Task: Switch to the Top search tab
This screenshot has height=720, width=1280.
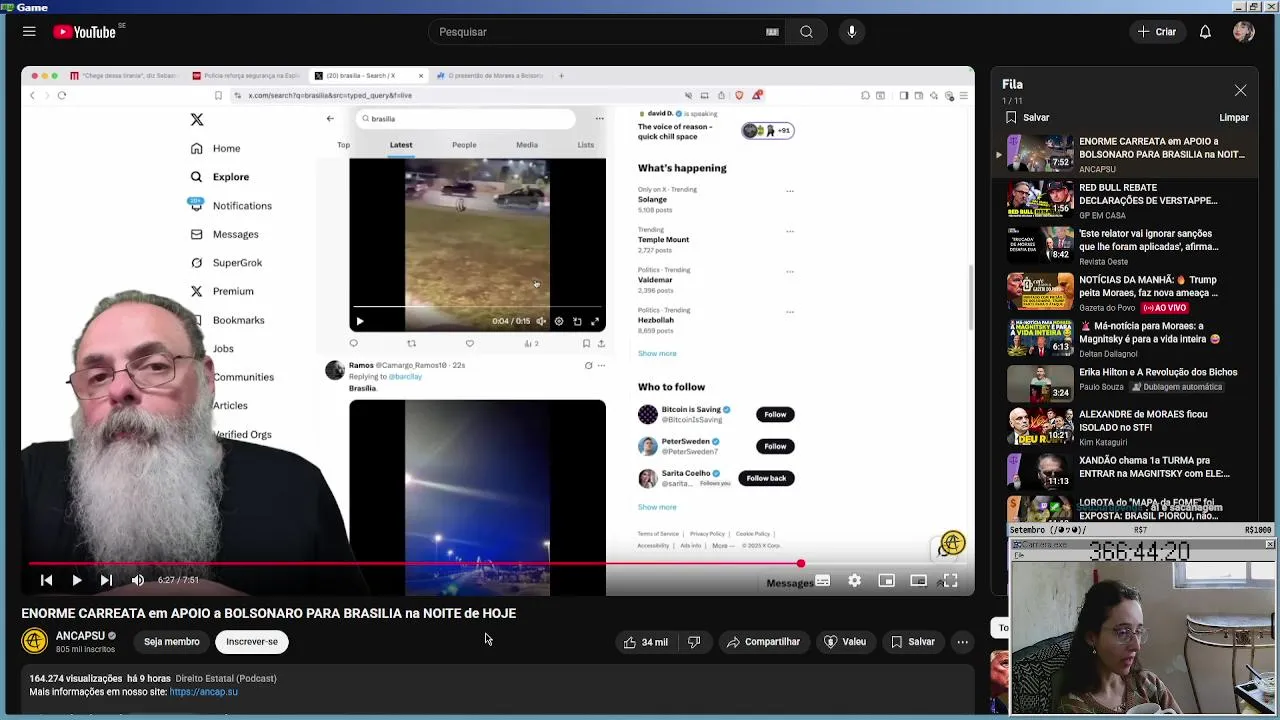Action: tap(343, 145)
